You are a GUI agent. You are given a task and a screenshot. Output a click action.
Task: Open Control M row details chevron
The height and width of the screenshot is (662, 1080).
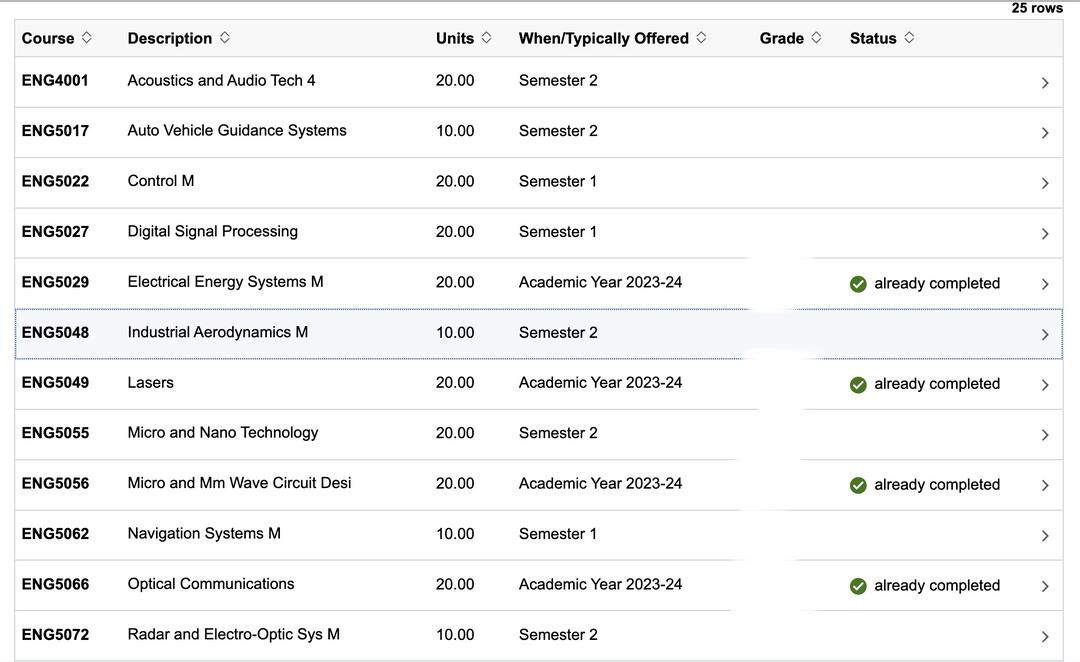[x=1045, y=183]
